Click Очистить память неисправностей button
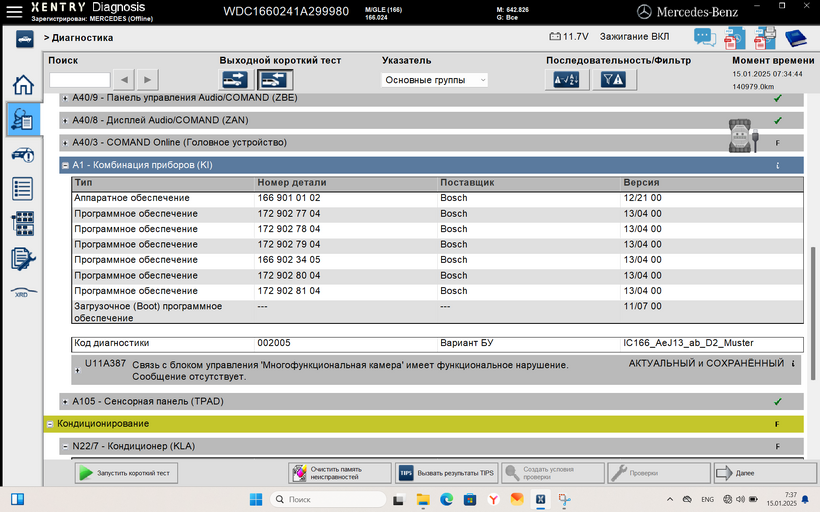Image resolution: width=820 pixels, height=512 pixels. coord(340,473)
